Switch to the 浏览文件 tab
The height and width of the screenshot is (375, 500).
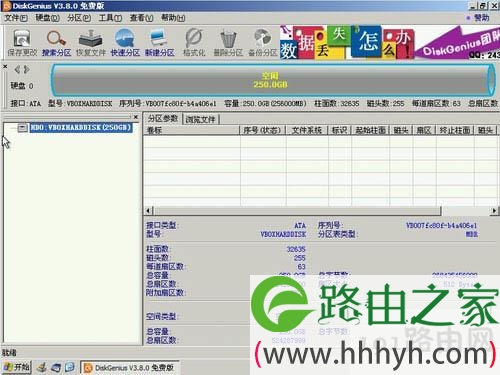pos(201,119)
